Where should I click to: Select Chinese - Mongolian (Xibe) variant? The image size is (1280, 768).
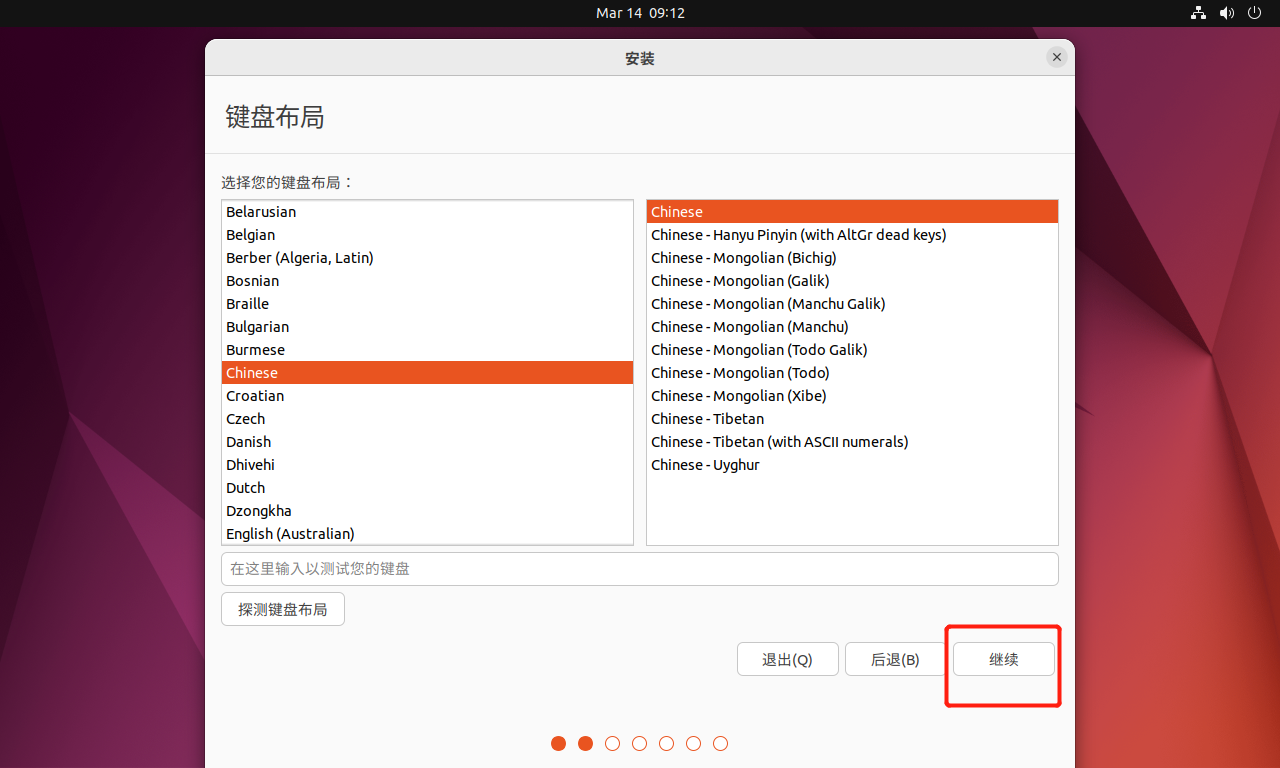[852, 396]
